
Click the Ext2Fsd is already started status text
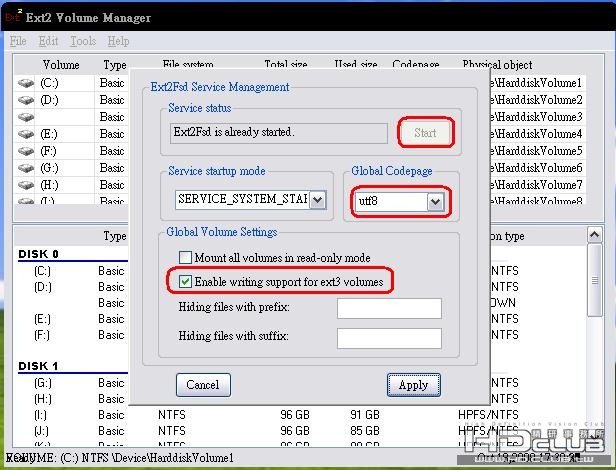click(234, 132)
